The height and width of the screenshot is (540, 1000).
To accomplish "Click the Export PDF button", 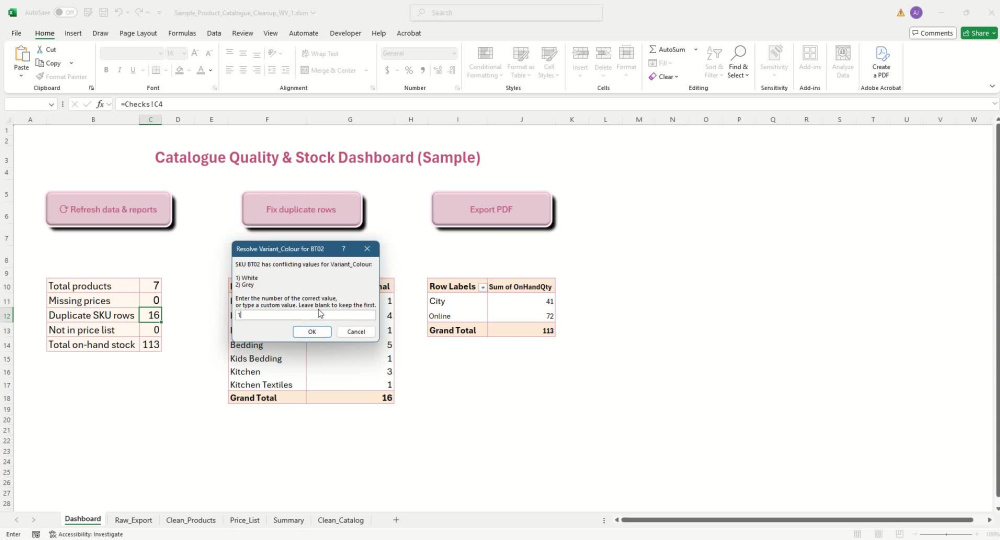I will pyautogui.click(x=491, y=209).
